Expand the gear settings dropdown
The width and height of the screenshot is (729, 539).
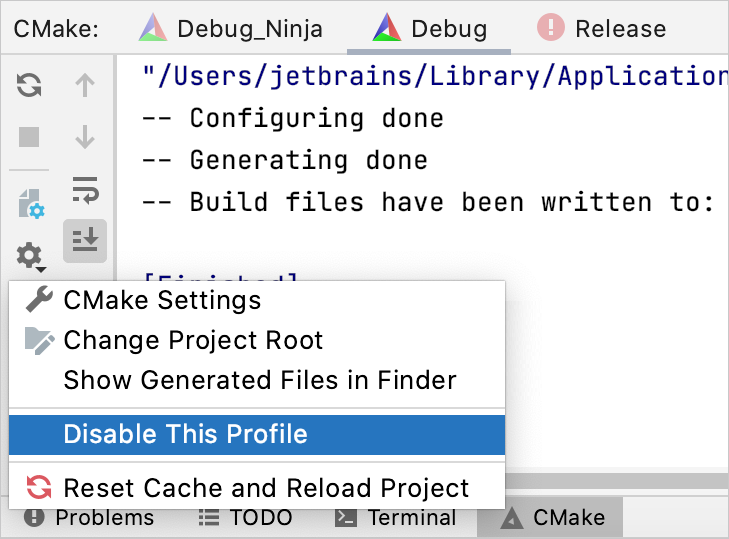[x=30, y=256]
